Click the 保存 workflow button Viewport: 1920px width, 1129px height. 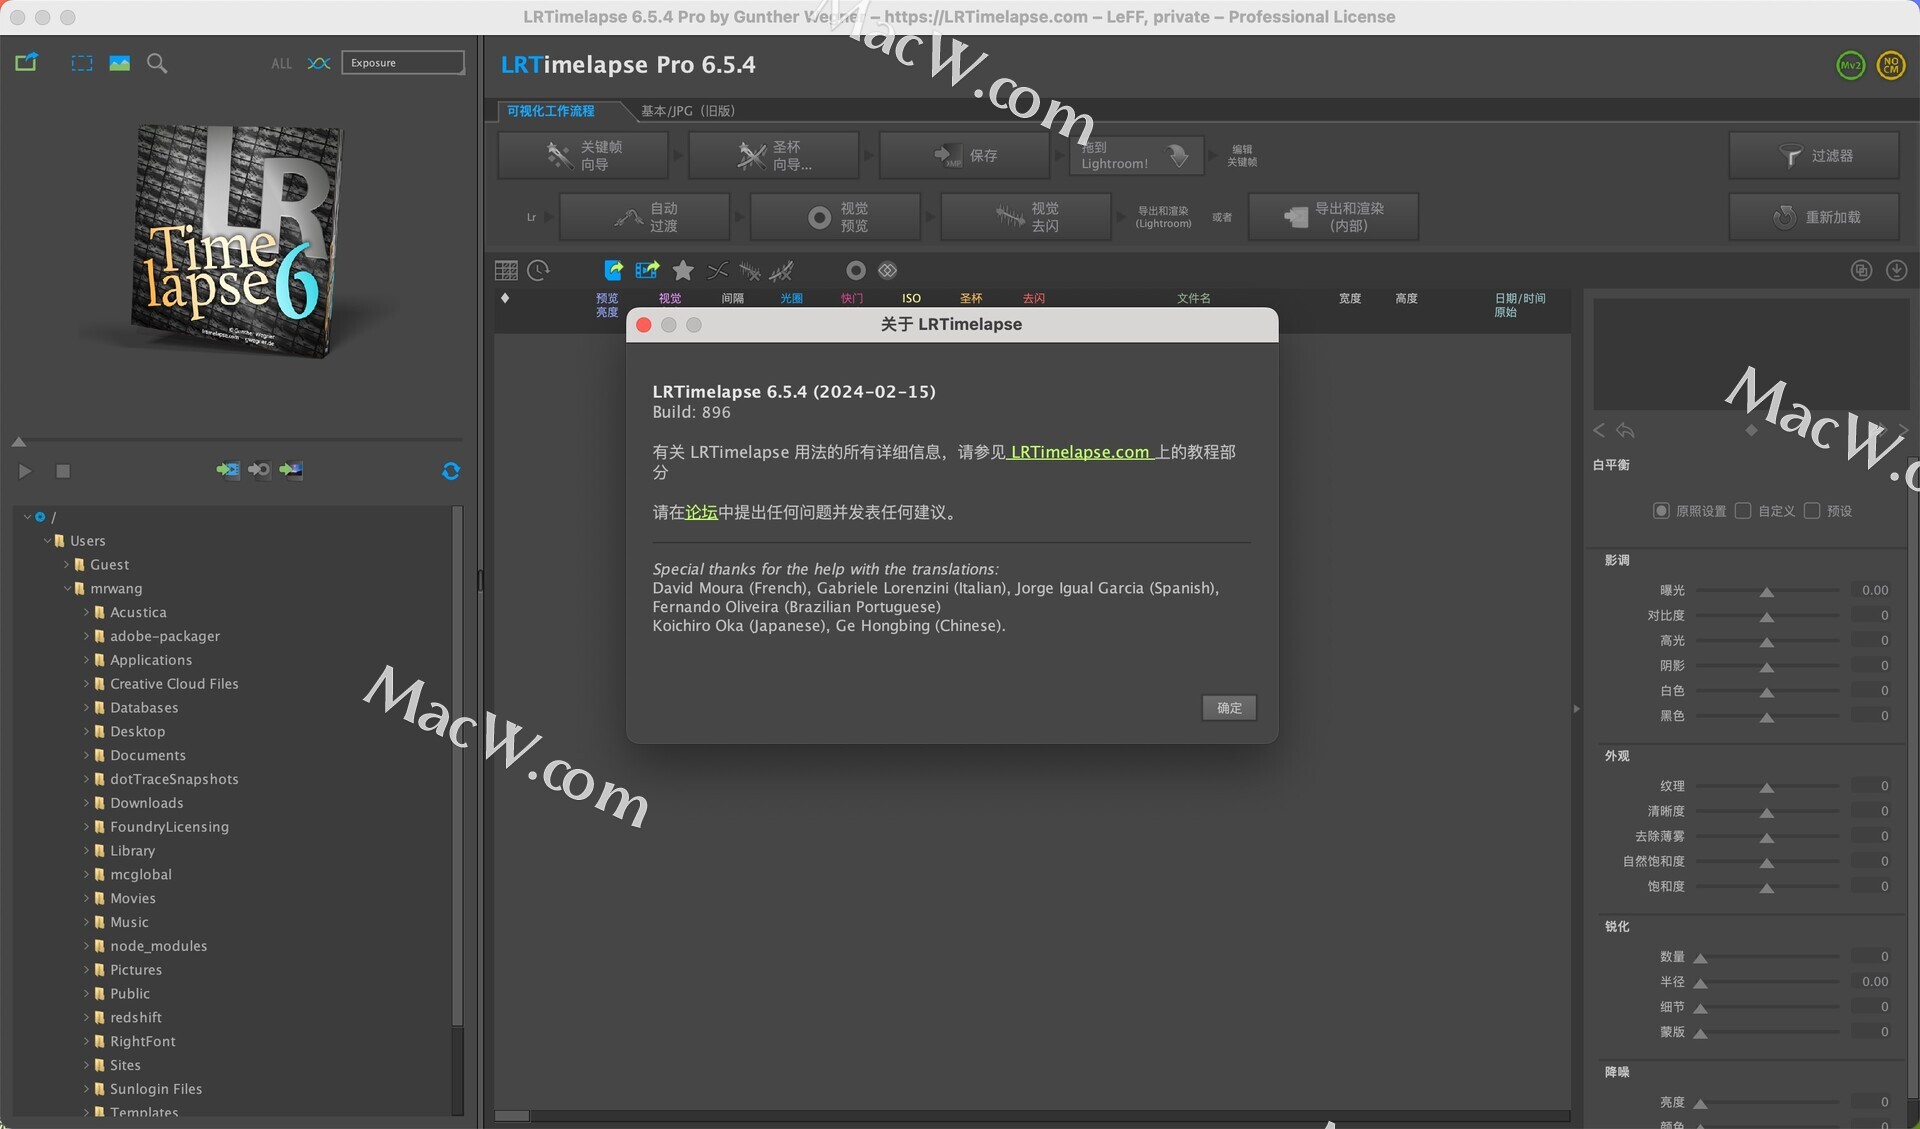(965, 155)
